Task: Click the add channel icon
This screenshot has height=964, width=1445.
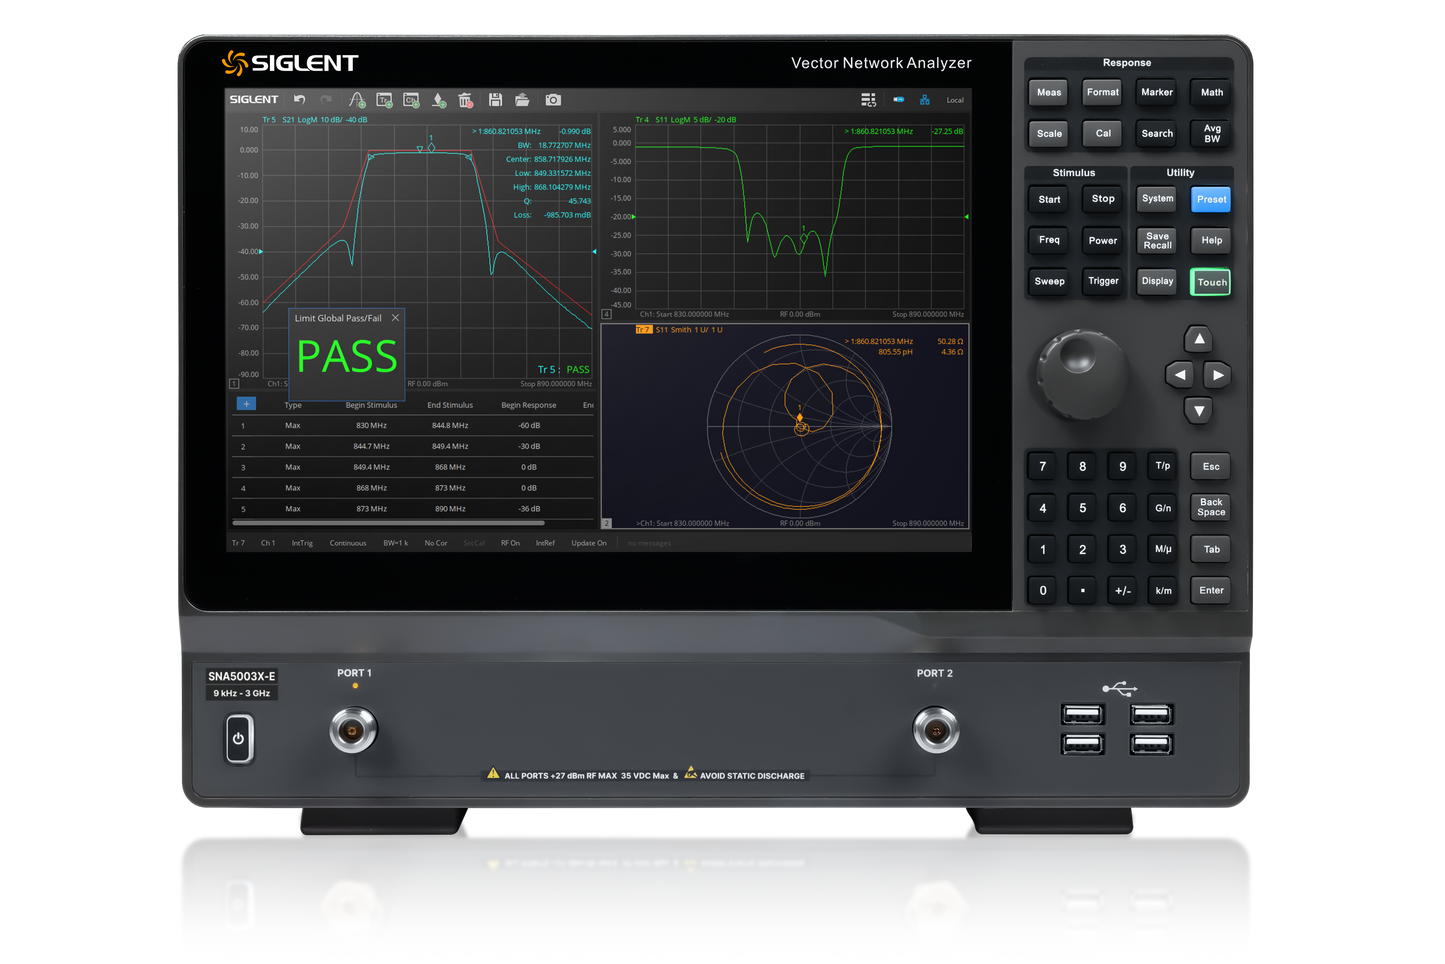Action: 411,100
